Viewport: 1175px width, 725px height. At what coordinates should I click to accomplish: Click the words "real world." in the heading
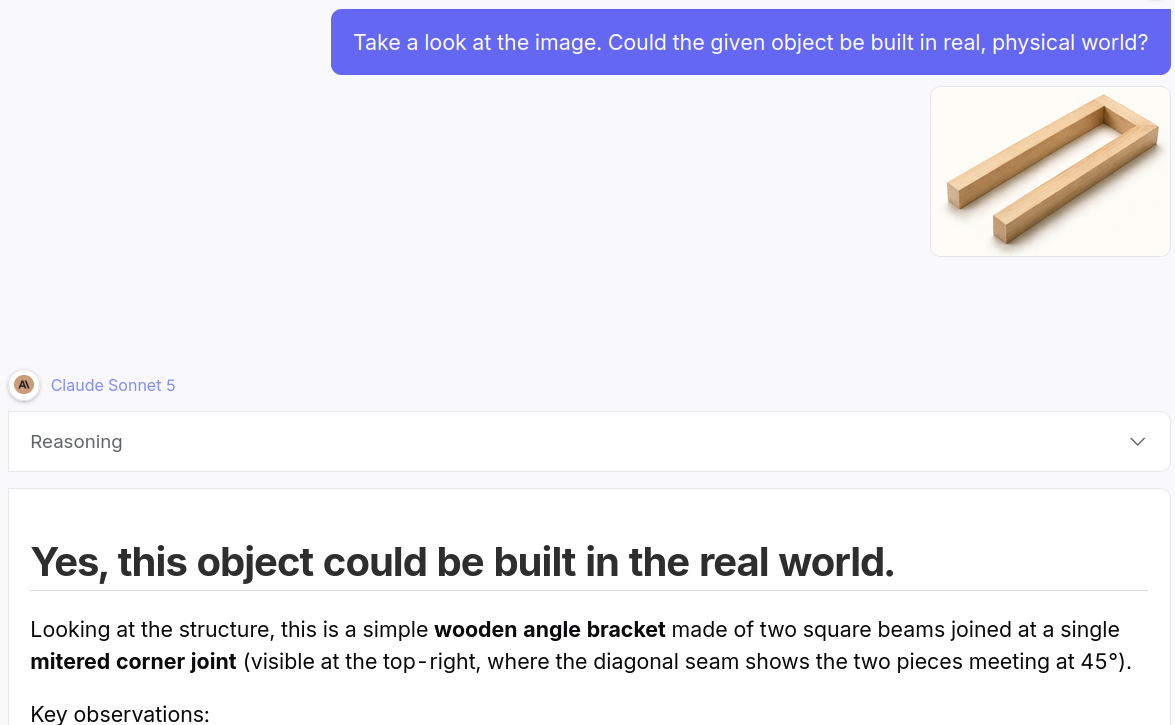point(797,562)
